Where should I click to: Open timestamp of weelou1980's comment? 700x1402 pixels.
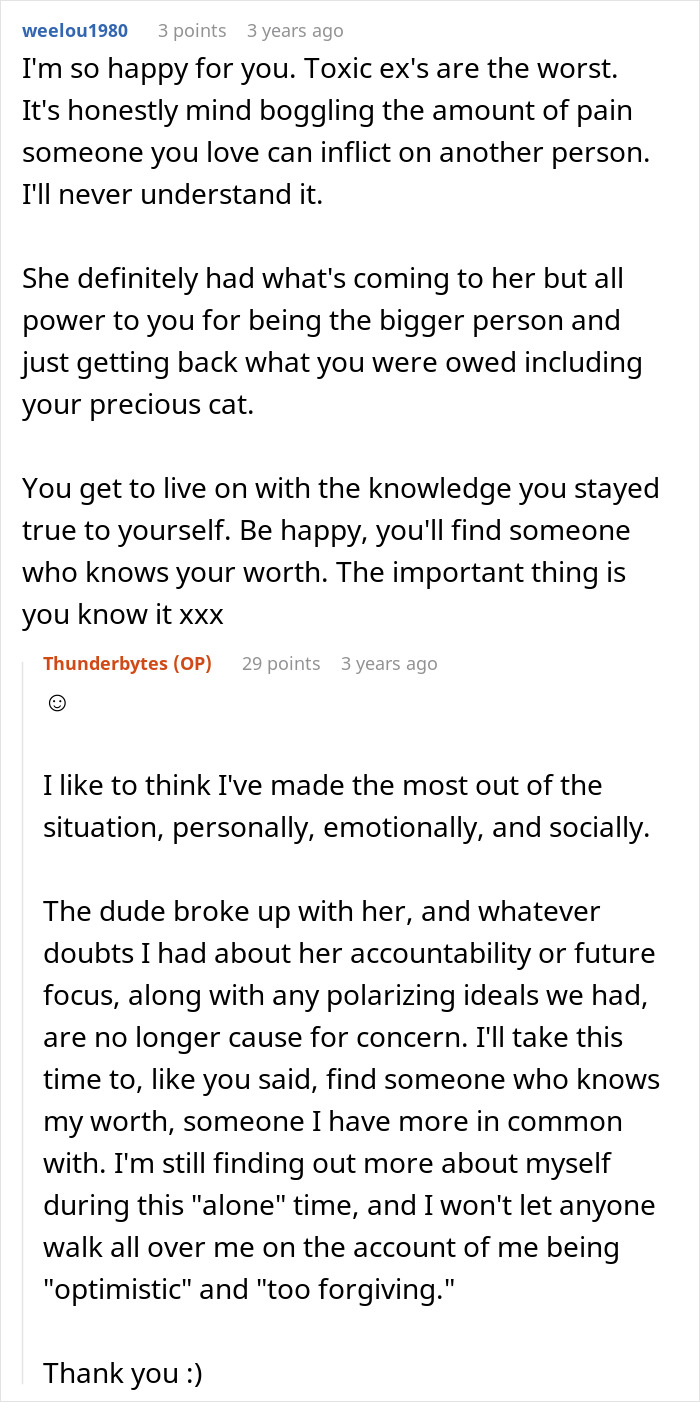(295, 31)
